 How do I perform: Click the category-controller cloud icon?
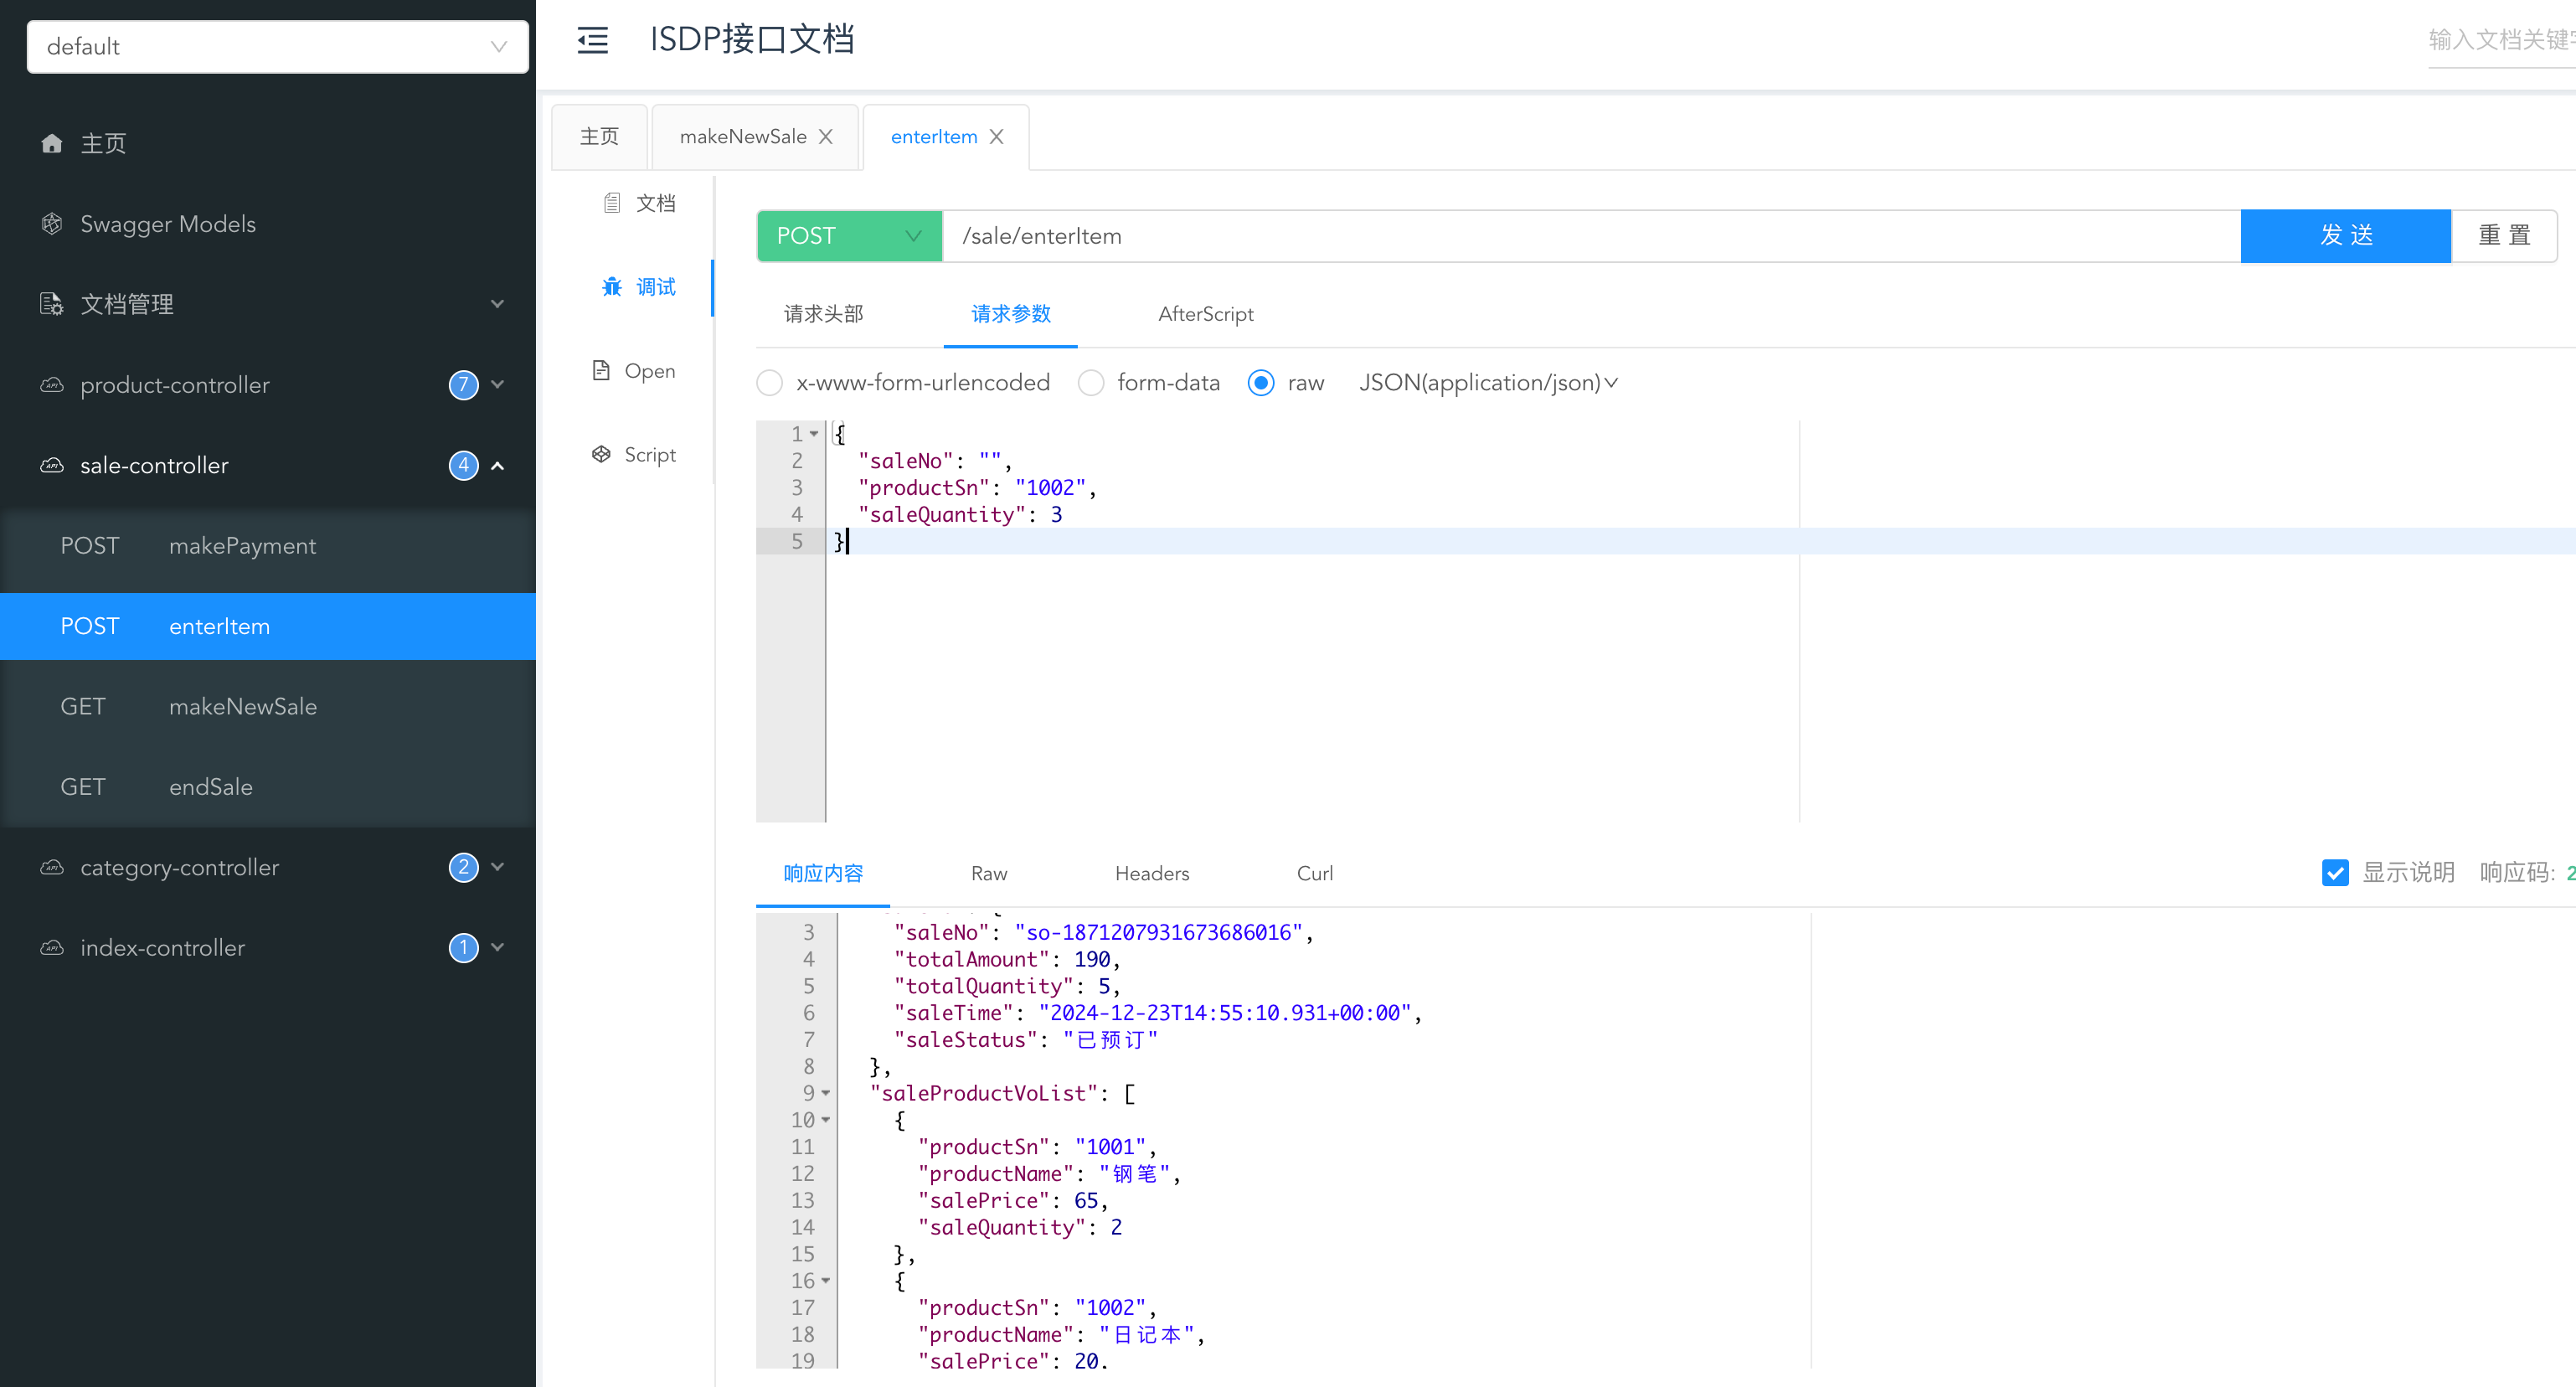point(52,867)
